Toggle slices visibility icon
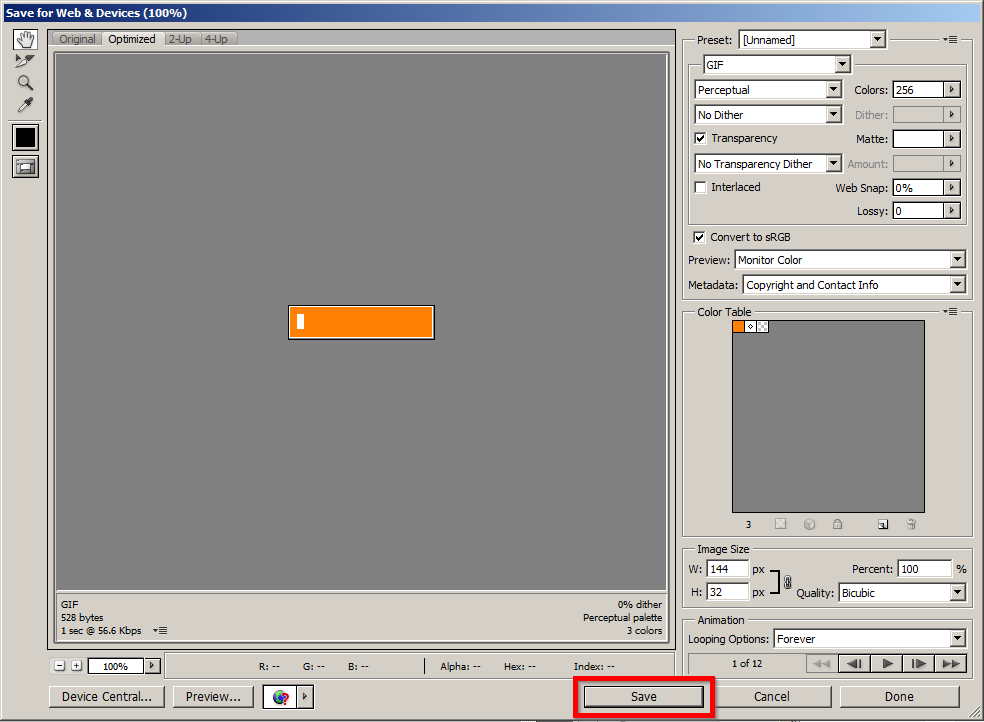Viewport: 984px width, 722px height. [26, 167]
